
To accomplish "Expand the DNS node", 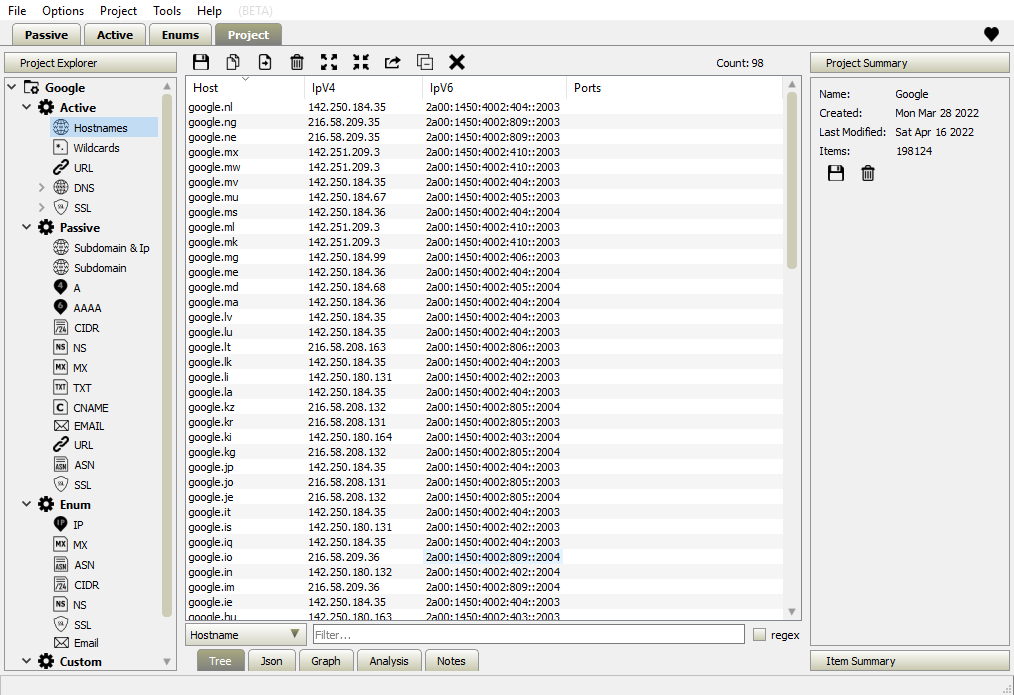I will tap(41, 187).
